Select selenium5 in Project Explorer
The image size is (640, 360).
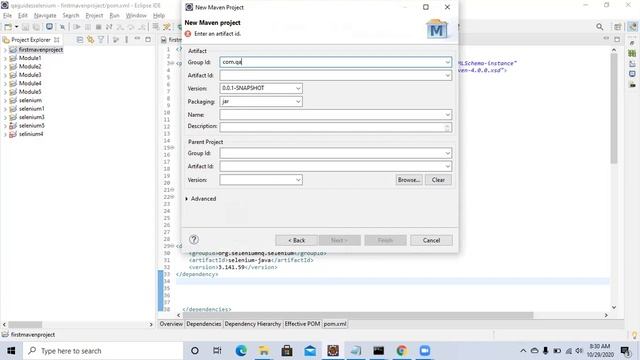[x=31, y=125]
